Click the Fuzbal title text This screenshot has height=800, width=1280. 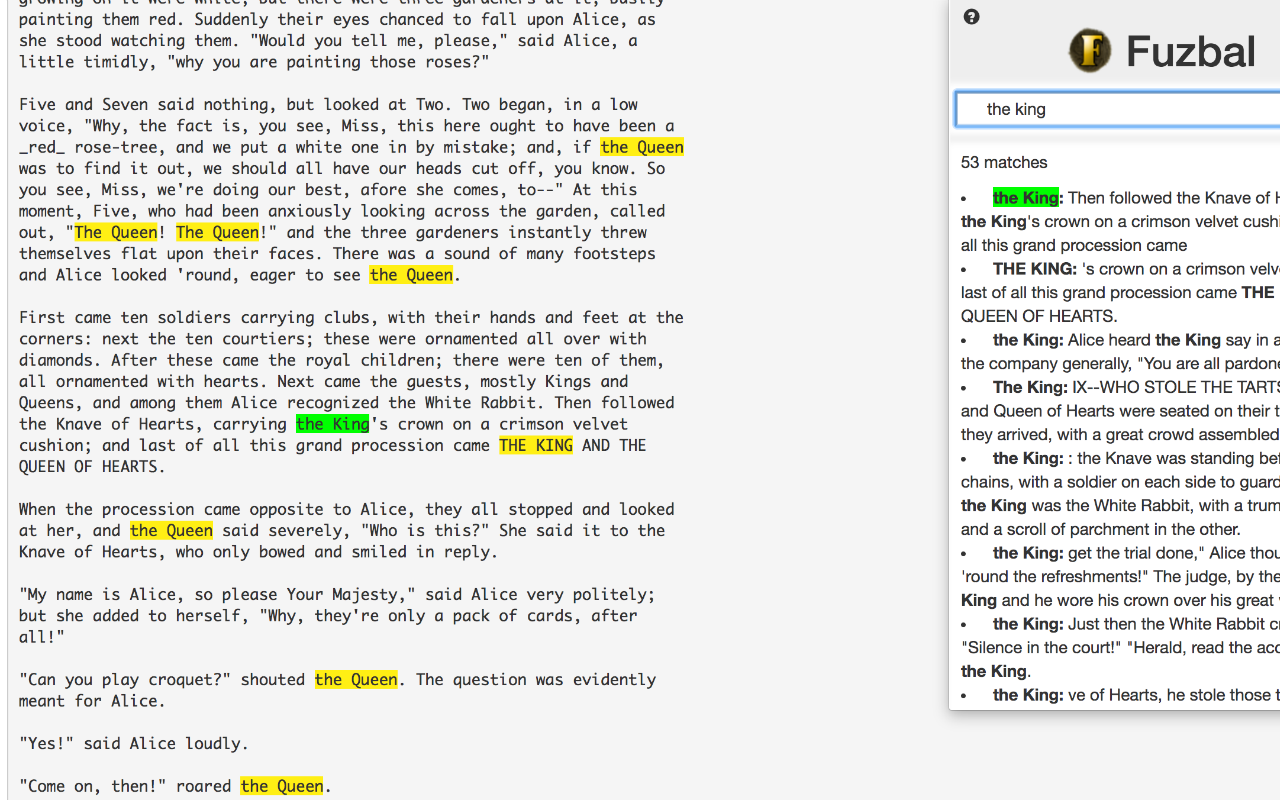1190,51
